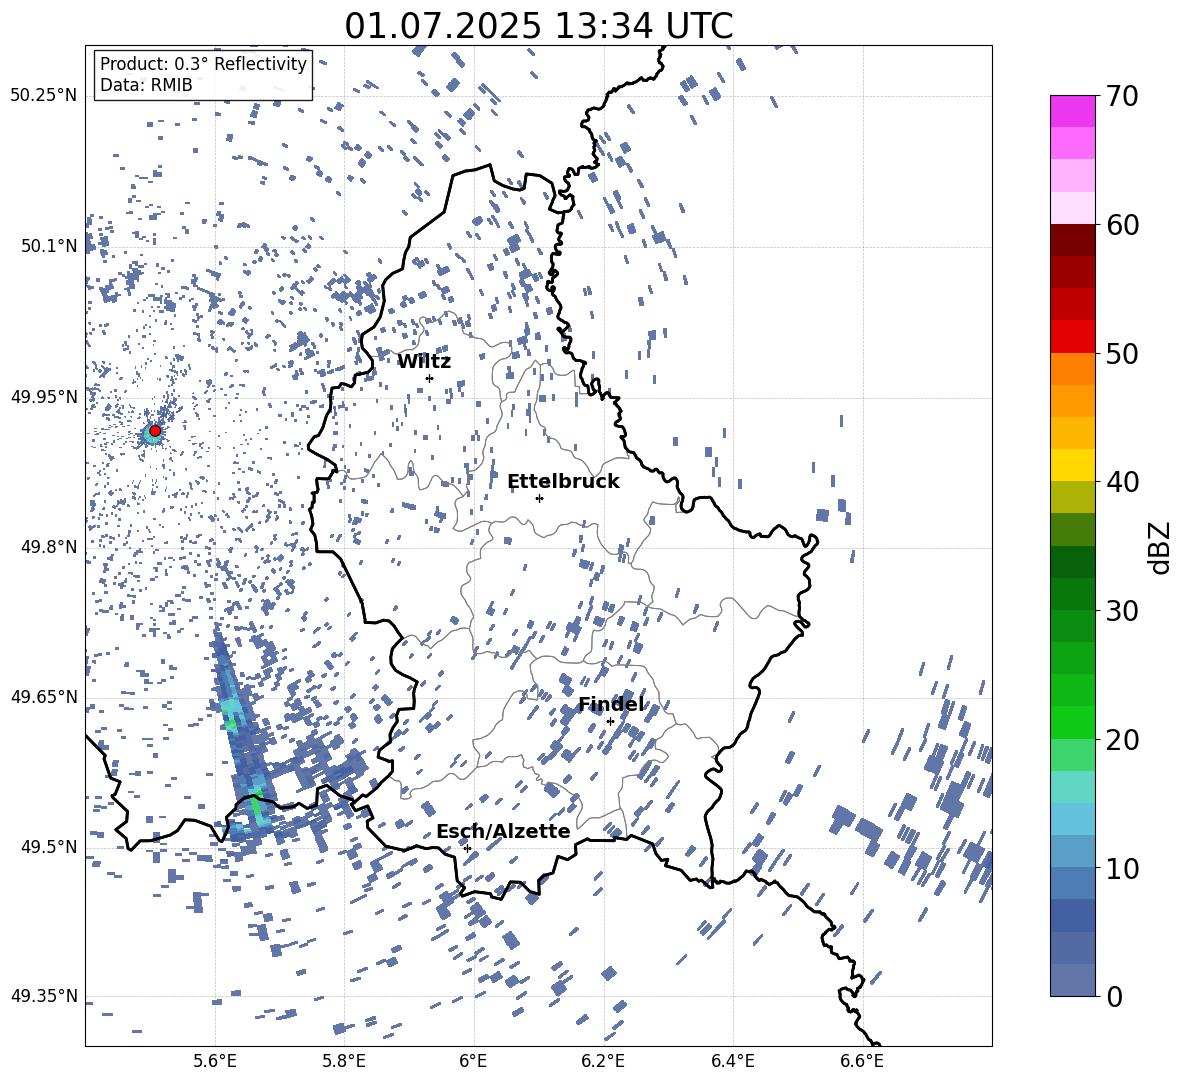Click the colorbar tick label 30
This screenshot has height=1081, width=1184.
click(x=1123, y=610)
